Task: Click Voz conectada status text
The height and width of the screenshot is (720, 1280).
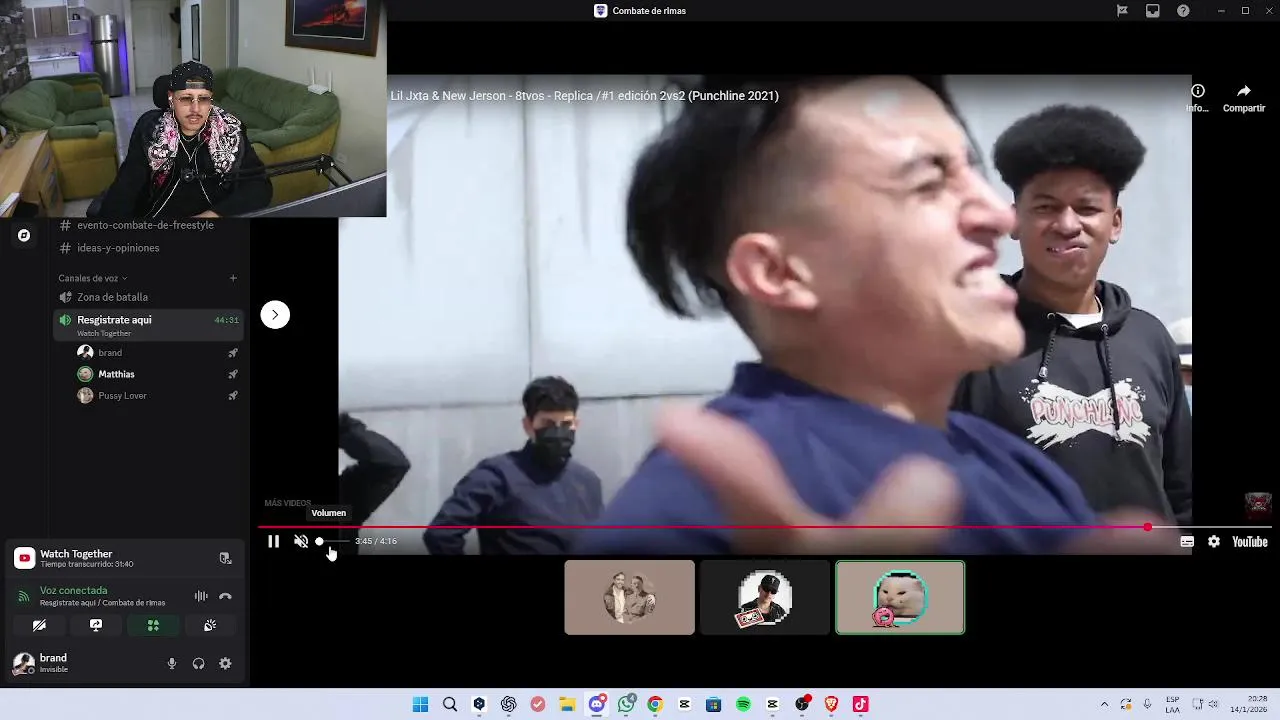Action: (74, 591)
